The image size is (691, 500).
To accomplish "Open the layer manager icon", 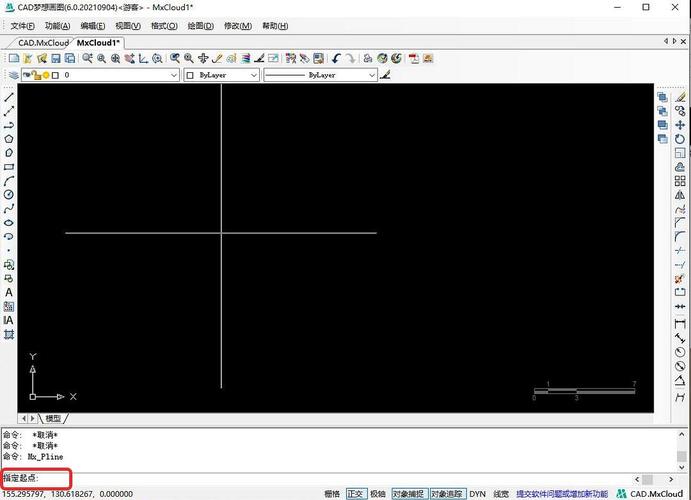I will coord(14,75).
